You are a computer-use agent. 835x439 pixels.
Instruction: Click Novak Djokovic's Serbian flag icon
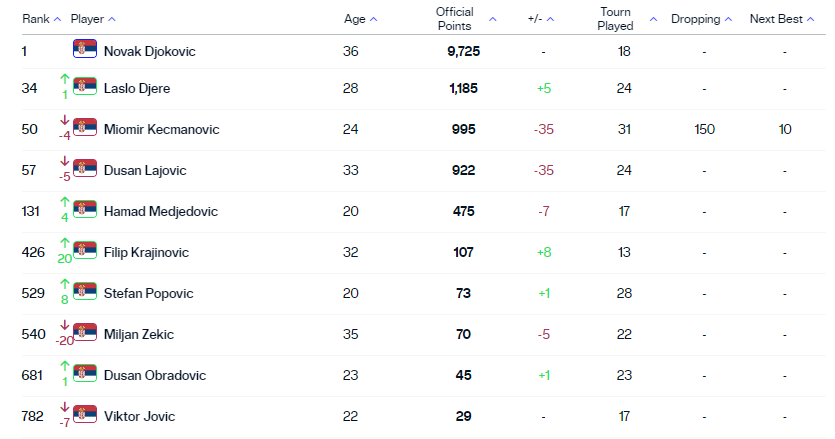click(x=84, y=48)
